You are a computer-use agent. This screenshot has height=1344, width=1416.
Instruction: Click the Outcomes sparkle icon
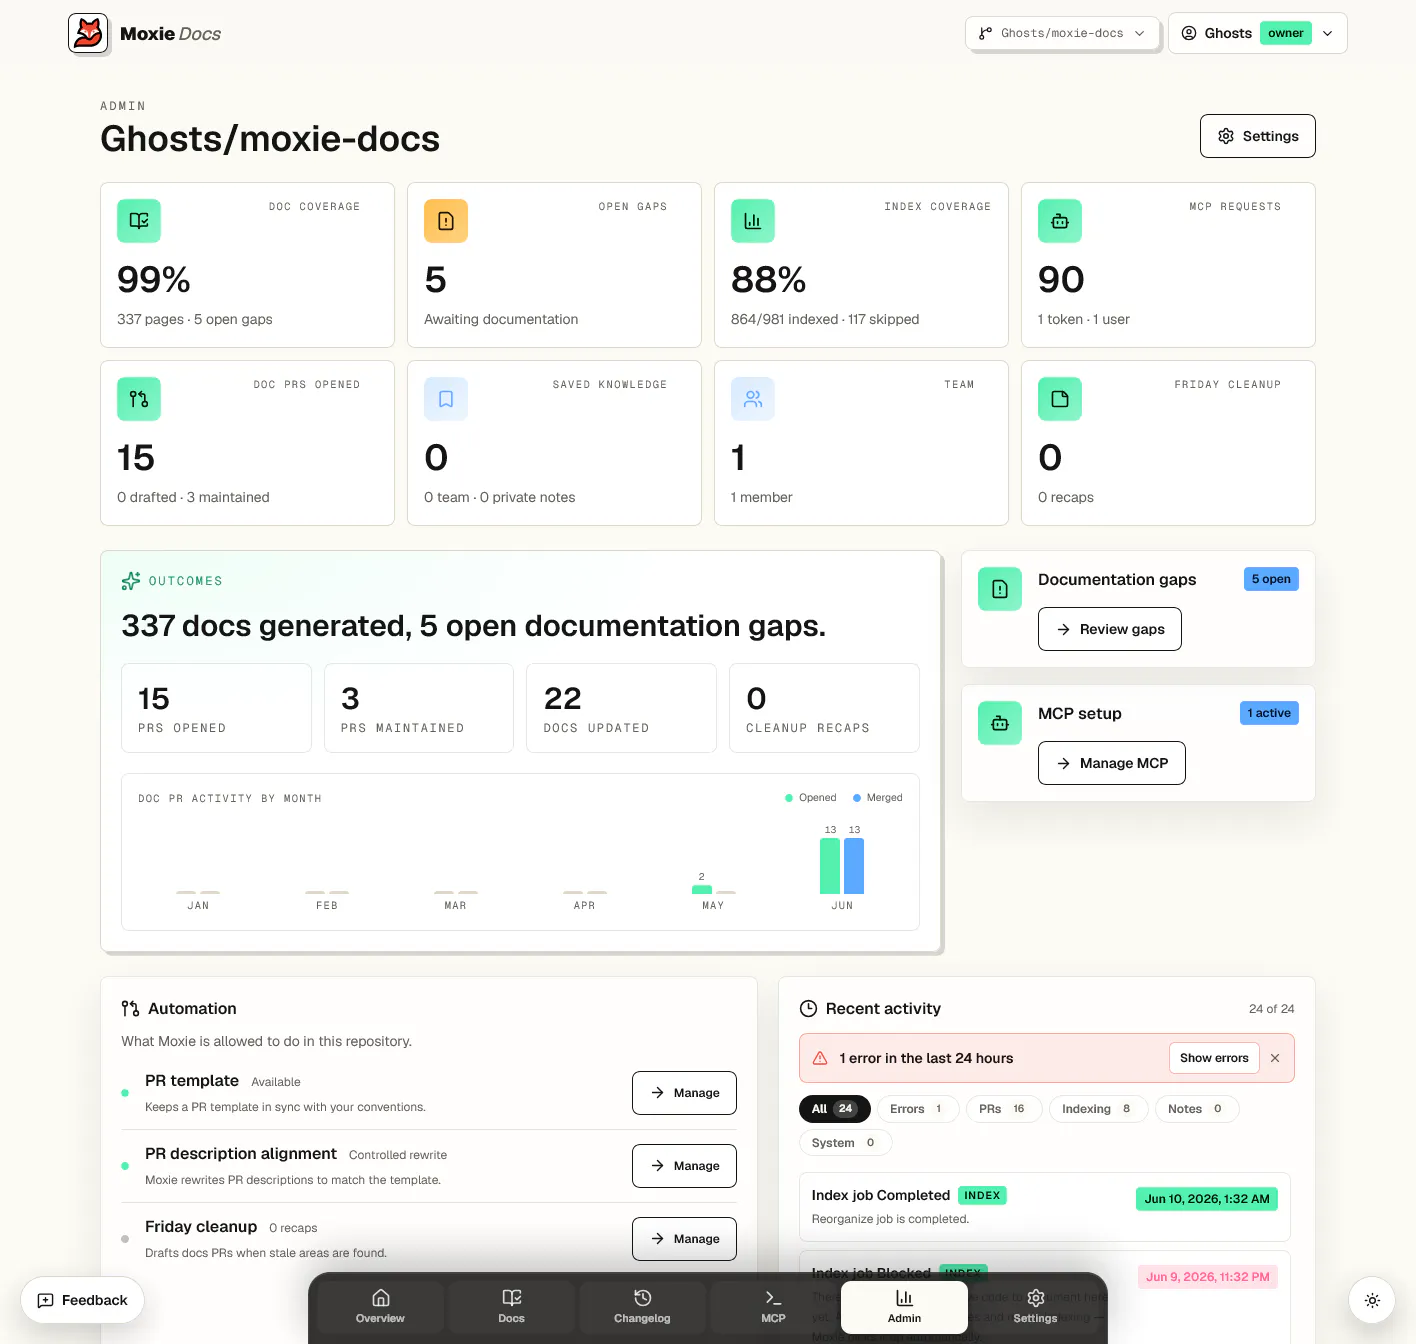tap(131, 581)
